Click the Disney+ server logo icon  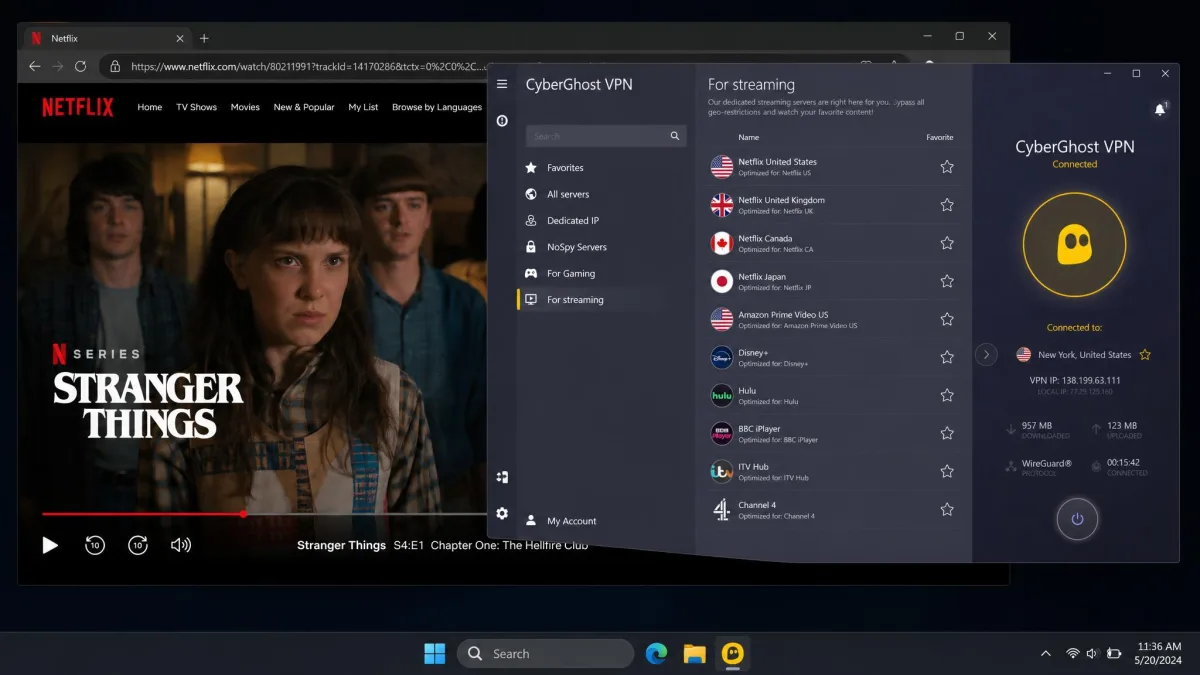click(x=721, y=358)
